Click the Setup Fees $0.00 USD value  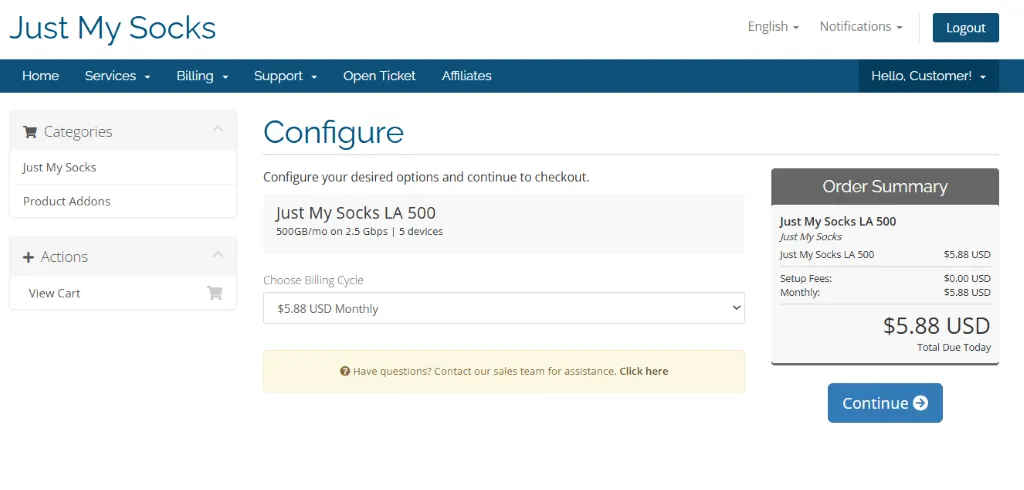(967, 278)
